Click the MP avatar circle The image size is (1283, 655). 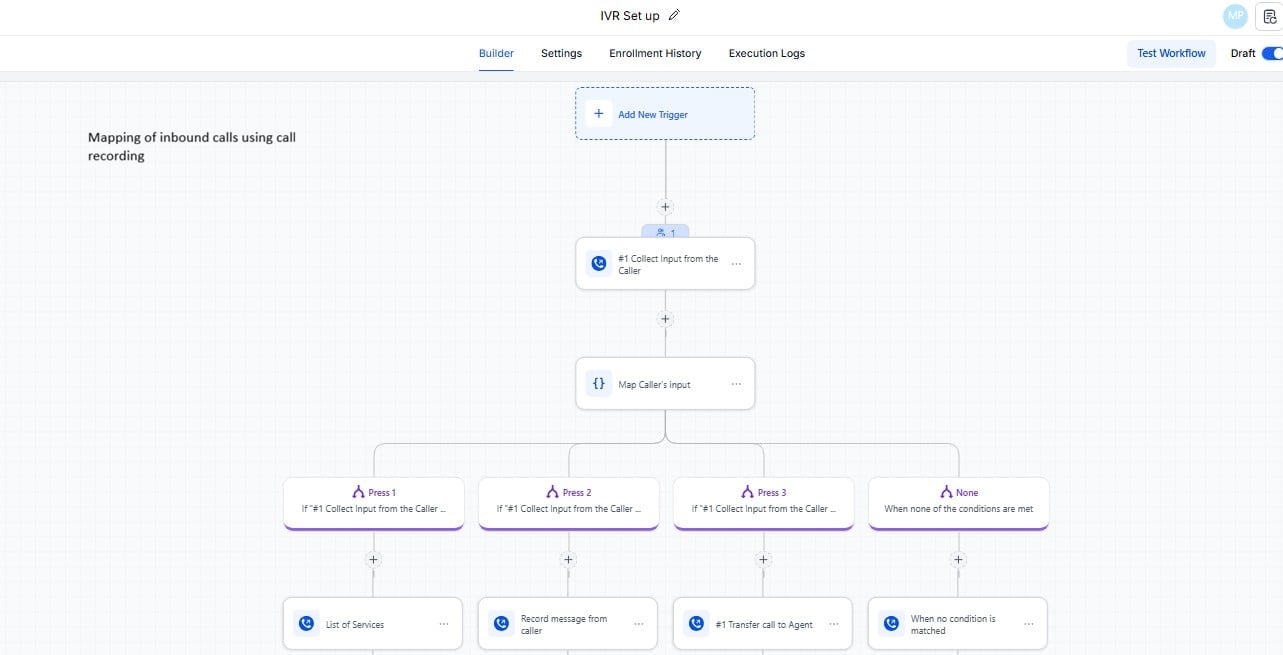(1235, 16)
